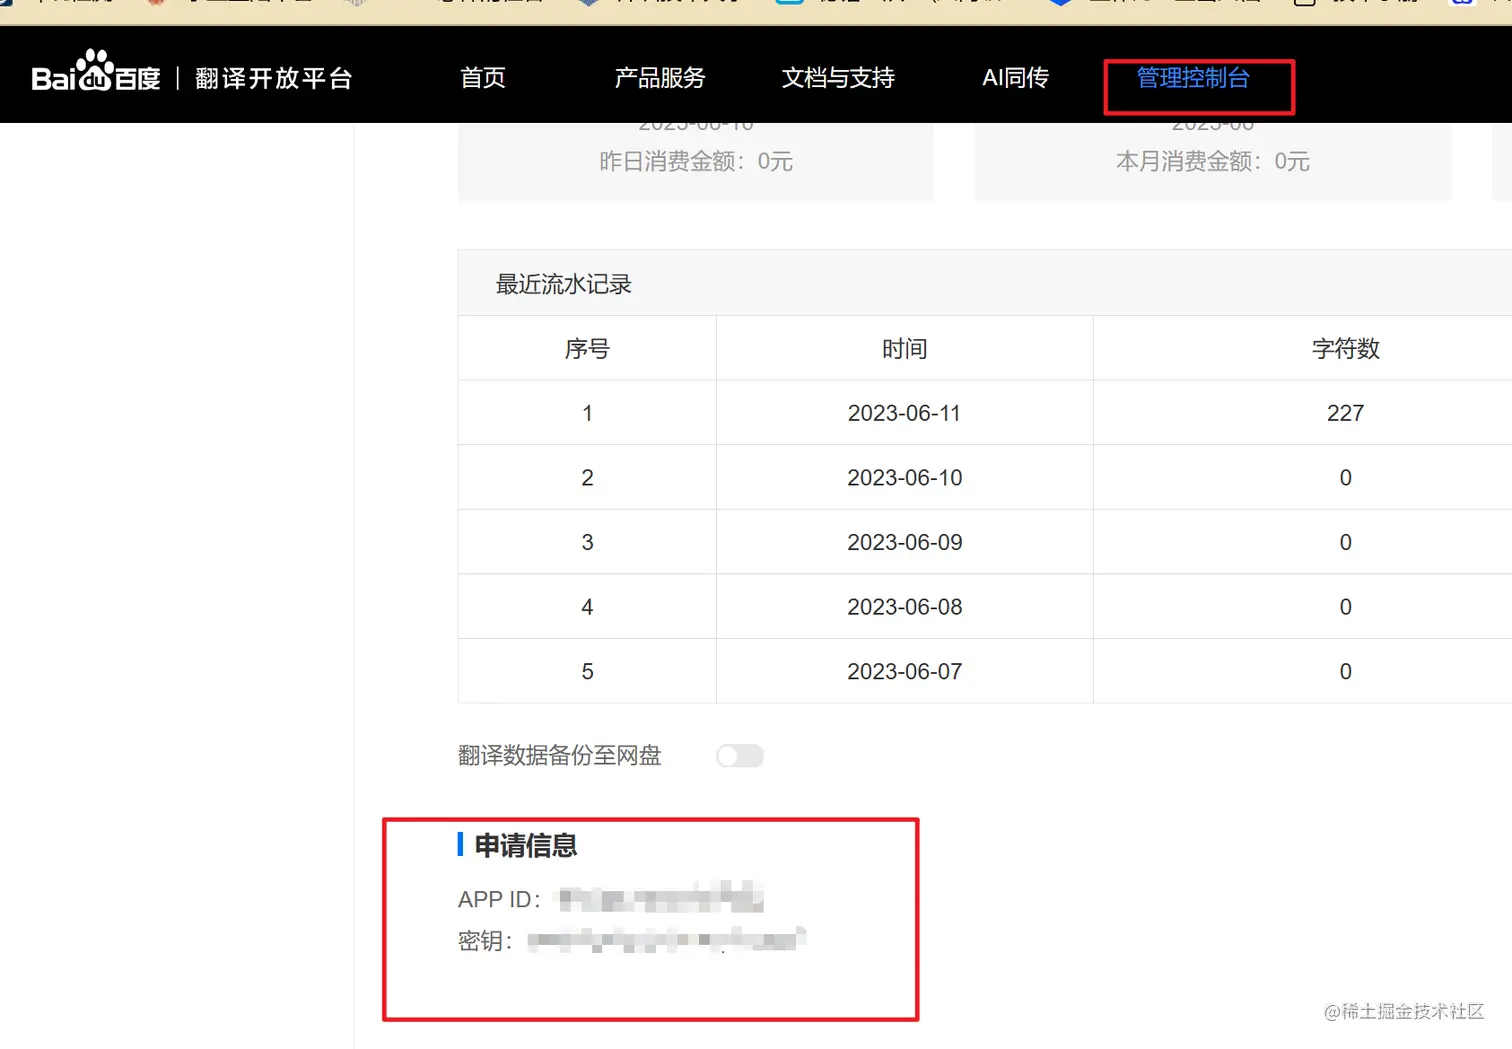Click the 翻译数据备份至网盘 label

tap(560, 756)
